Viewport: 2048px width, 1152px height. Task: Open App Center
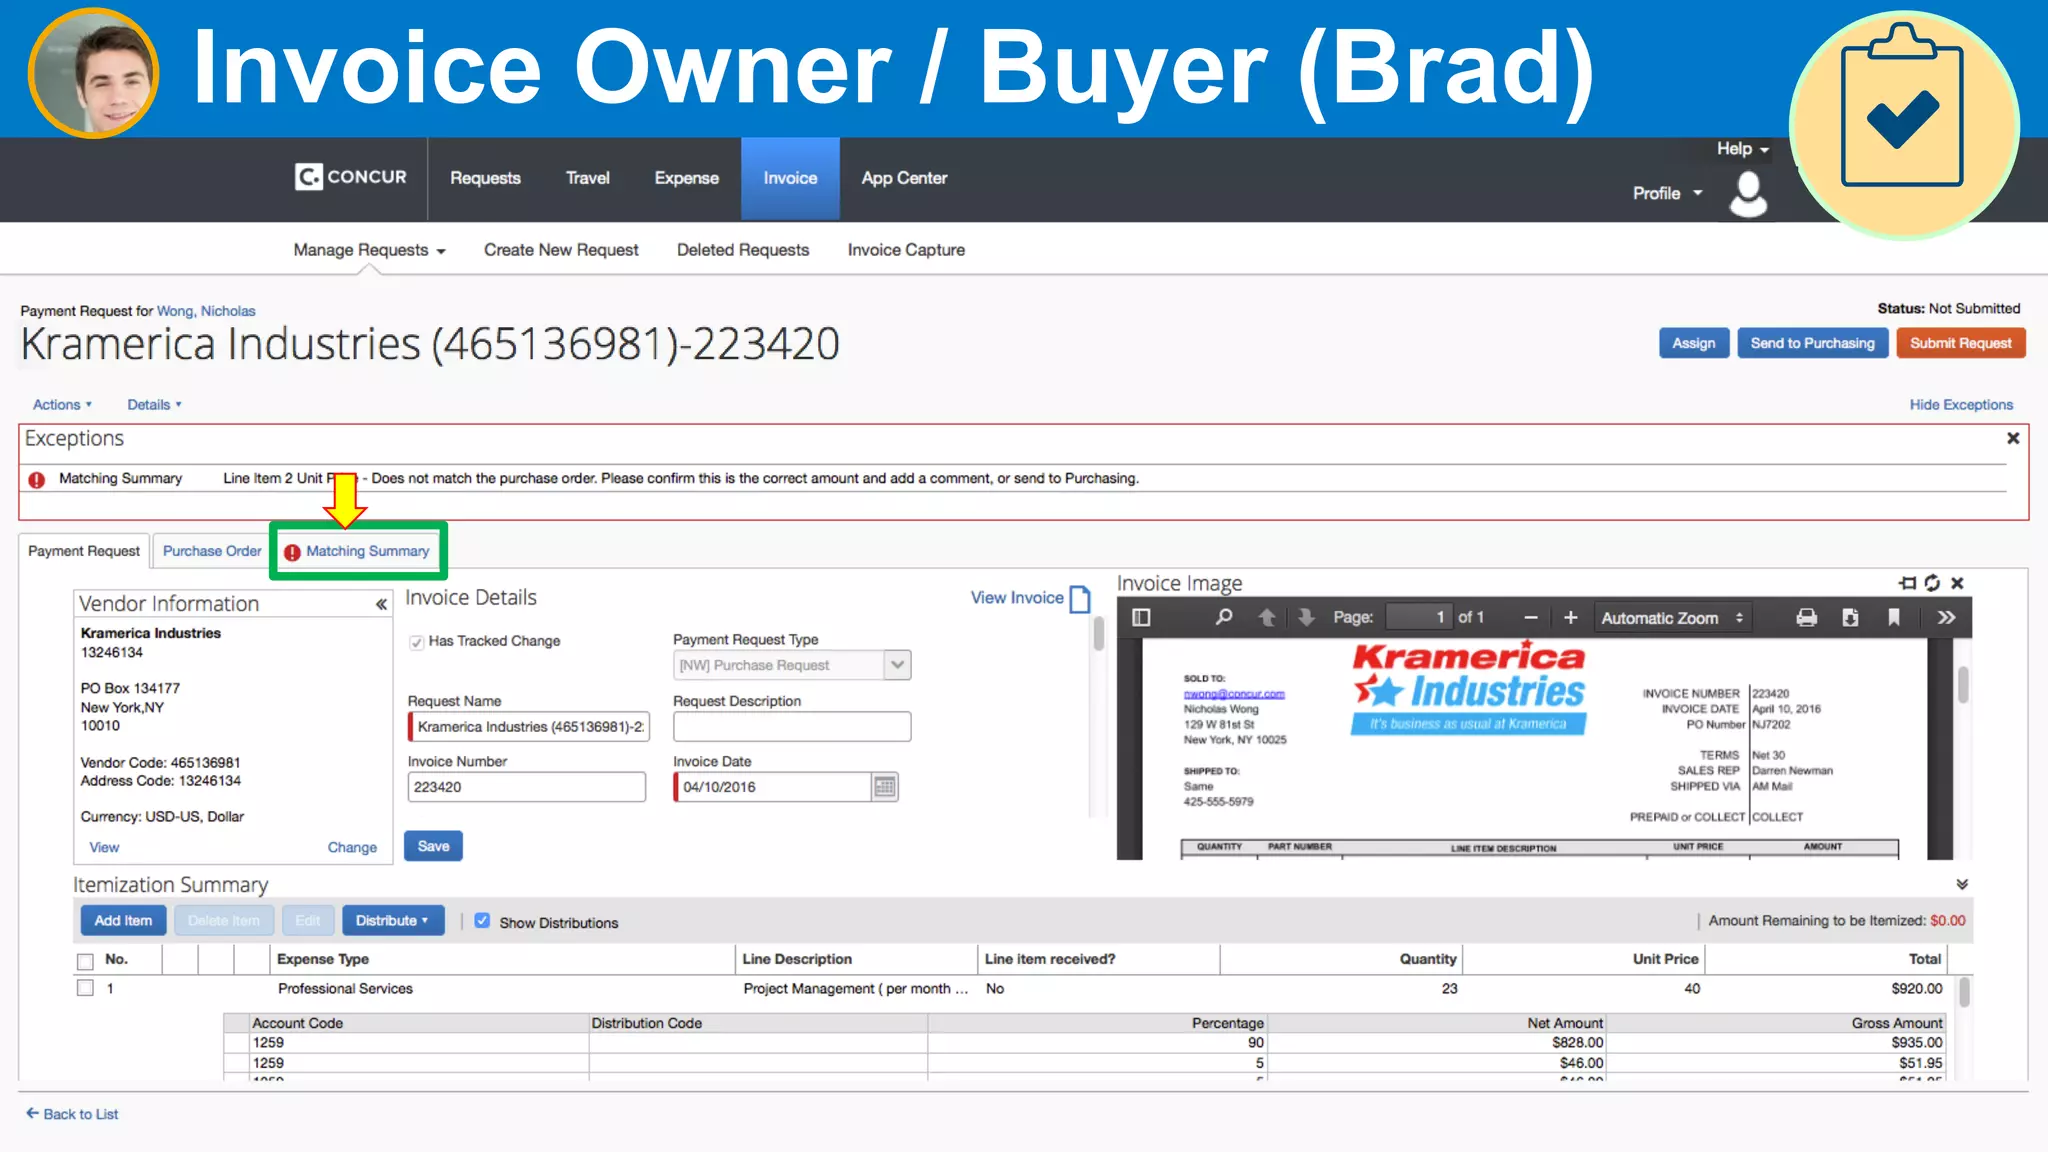tap(904, 178)
